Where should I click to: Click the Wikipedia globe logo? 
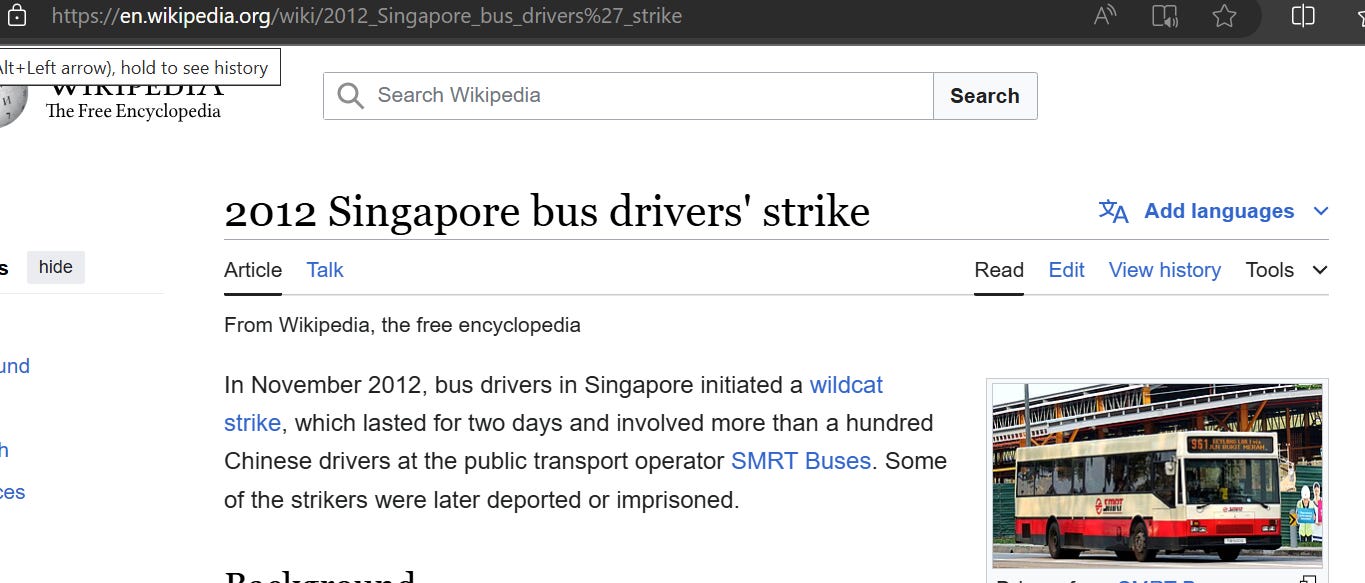10,104
